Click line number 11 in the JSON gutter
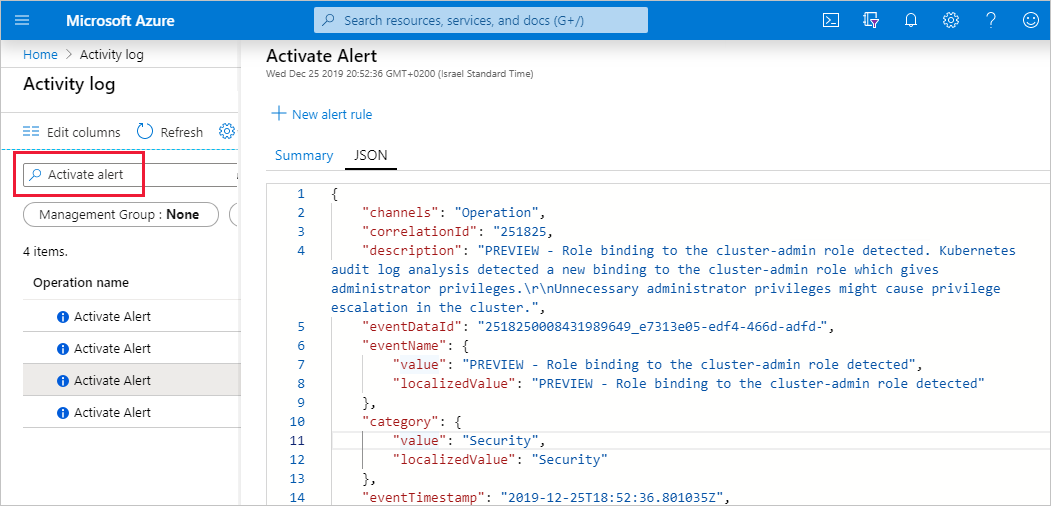The image size is (1051, 506). 297,440
